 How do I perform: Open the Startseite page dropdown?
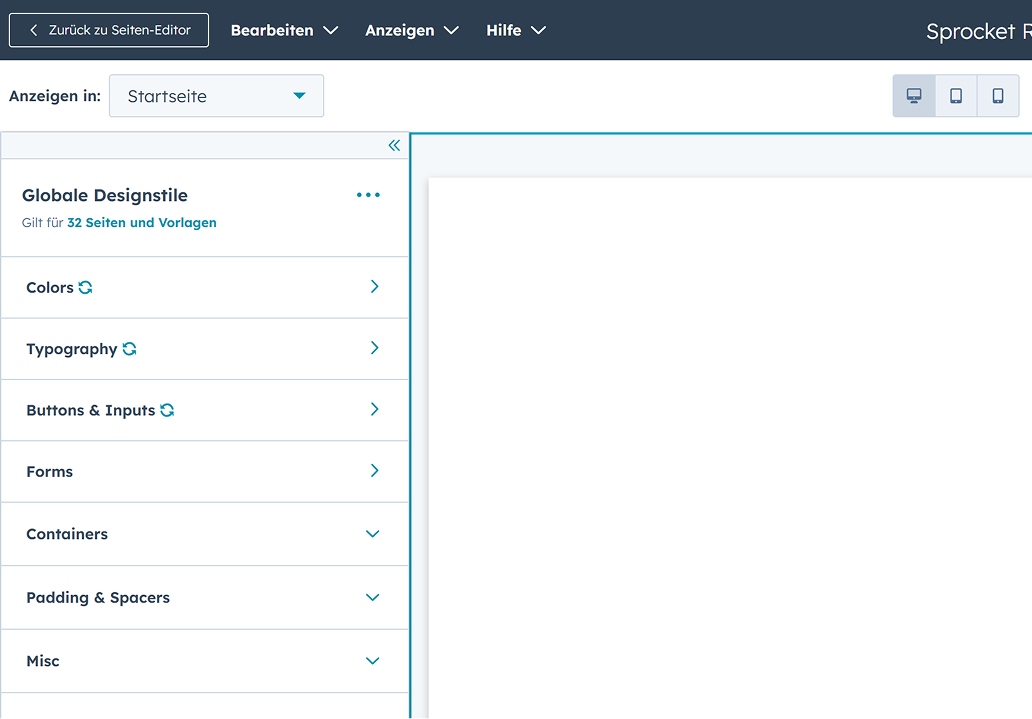coord(216,96)
